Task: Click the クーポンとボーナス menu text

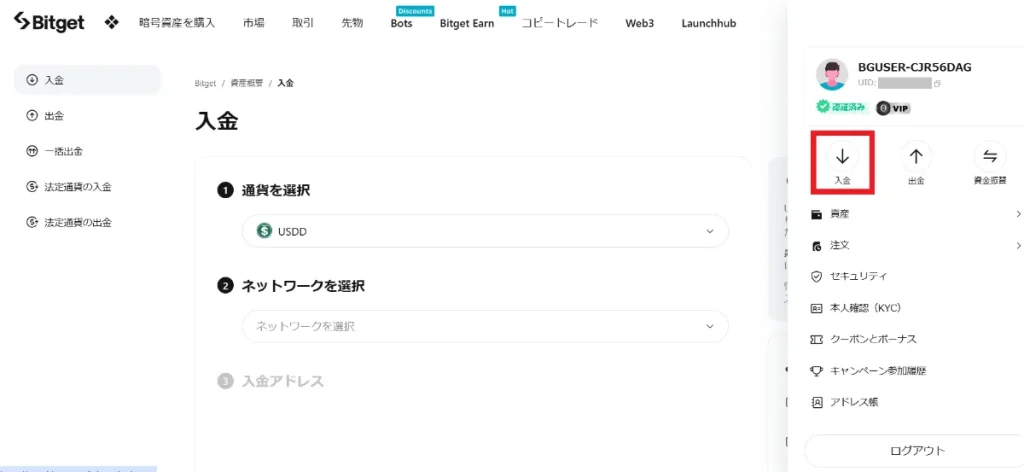Action: (x=873, y=339)
